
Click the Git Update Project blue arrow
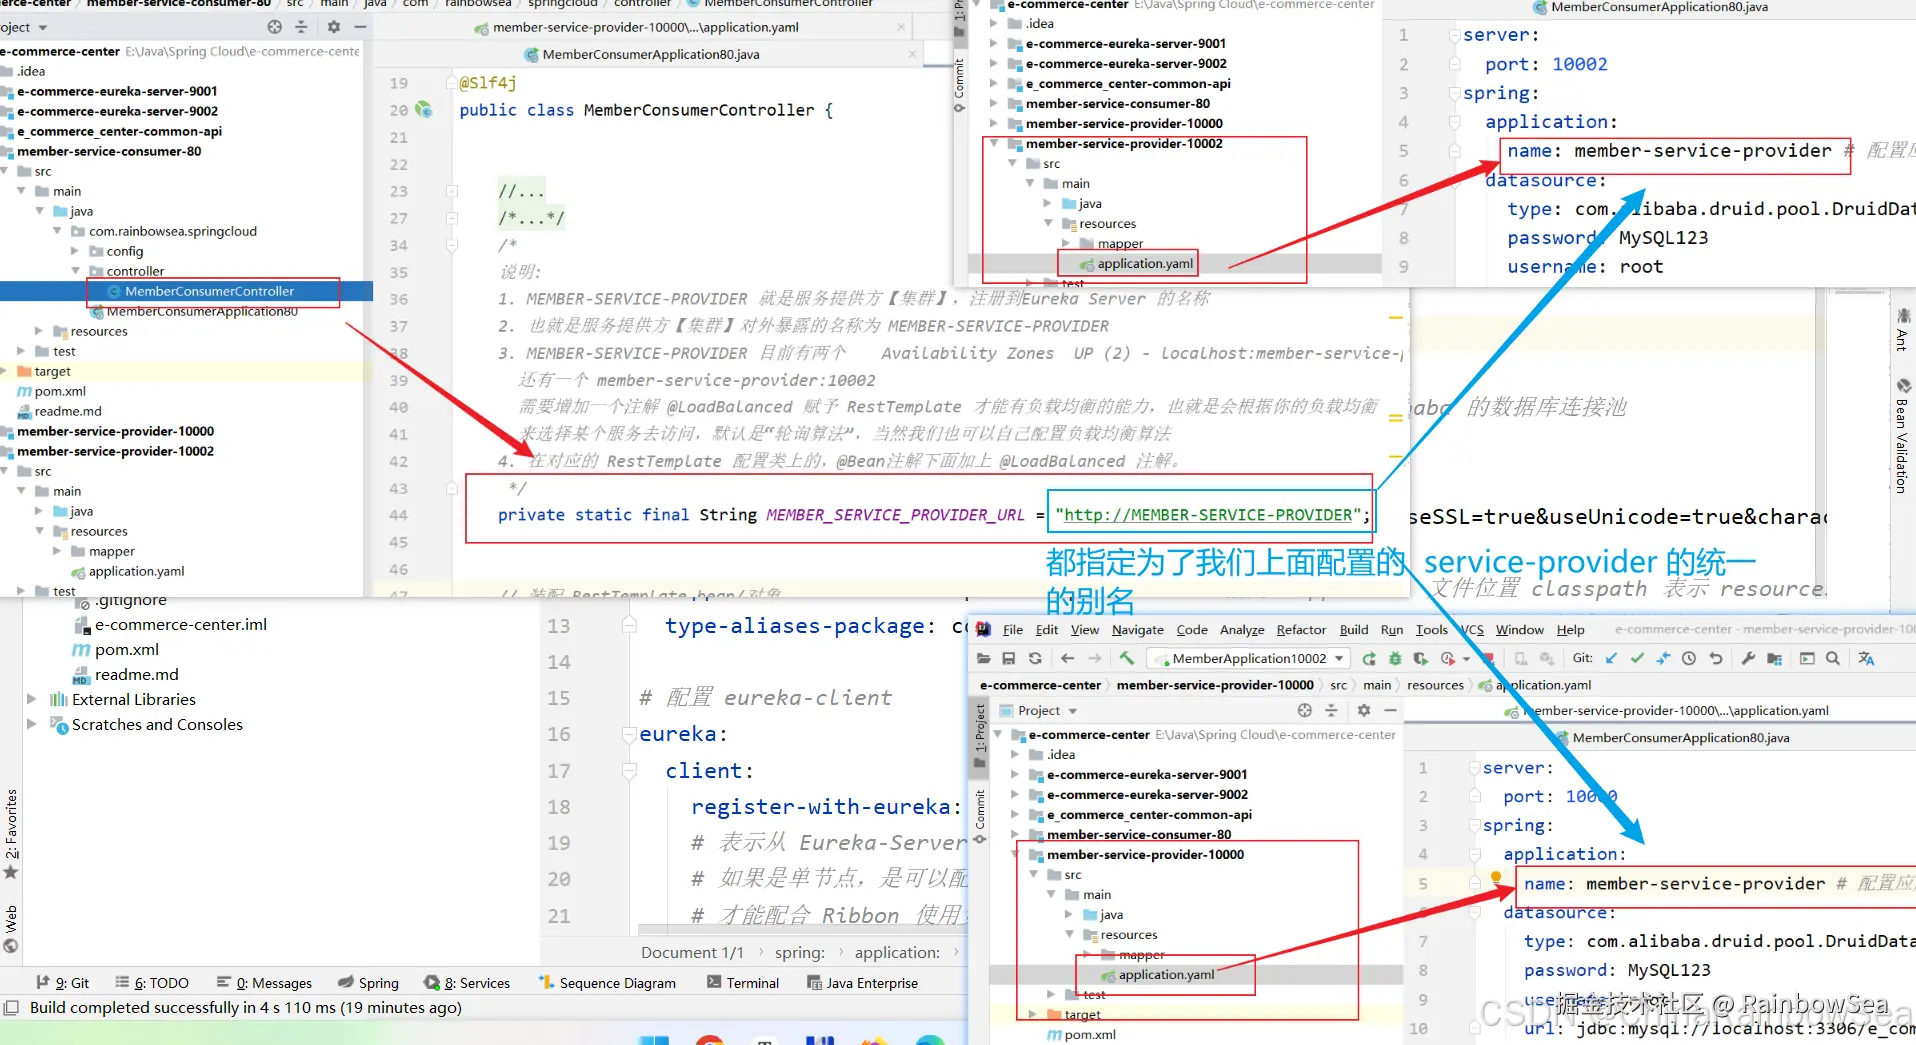pos(1611,659)
